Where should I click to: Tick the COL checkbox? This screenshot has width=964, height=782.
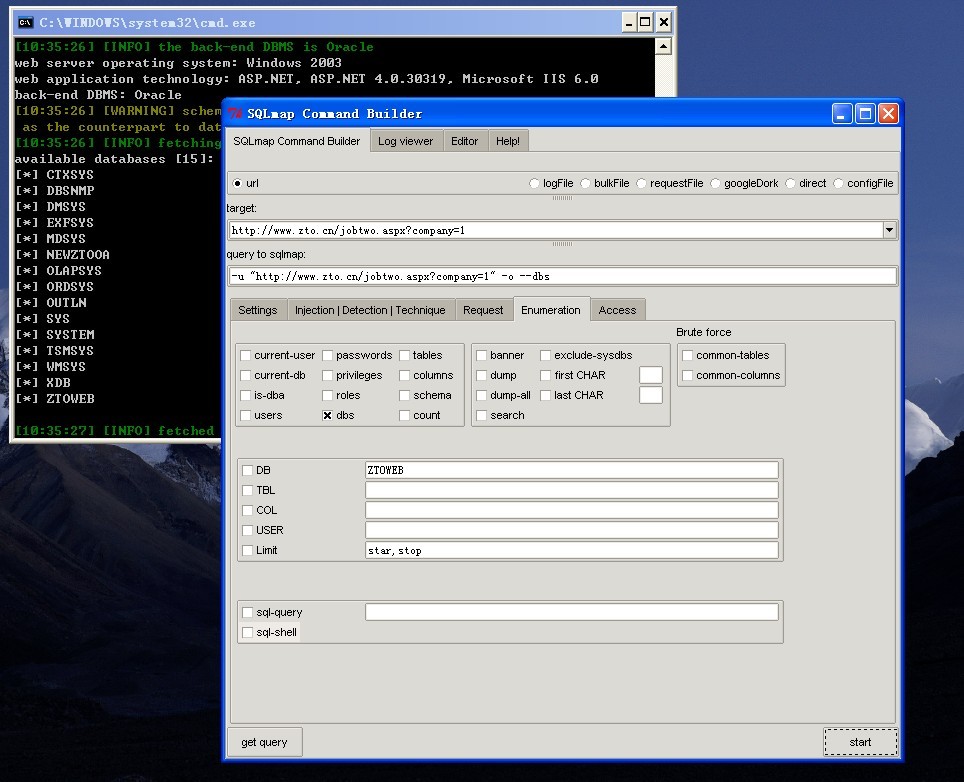248,510
